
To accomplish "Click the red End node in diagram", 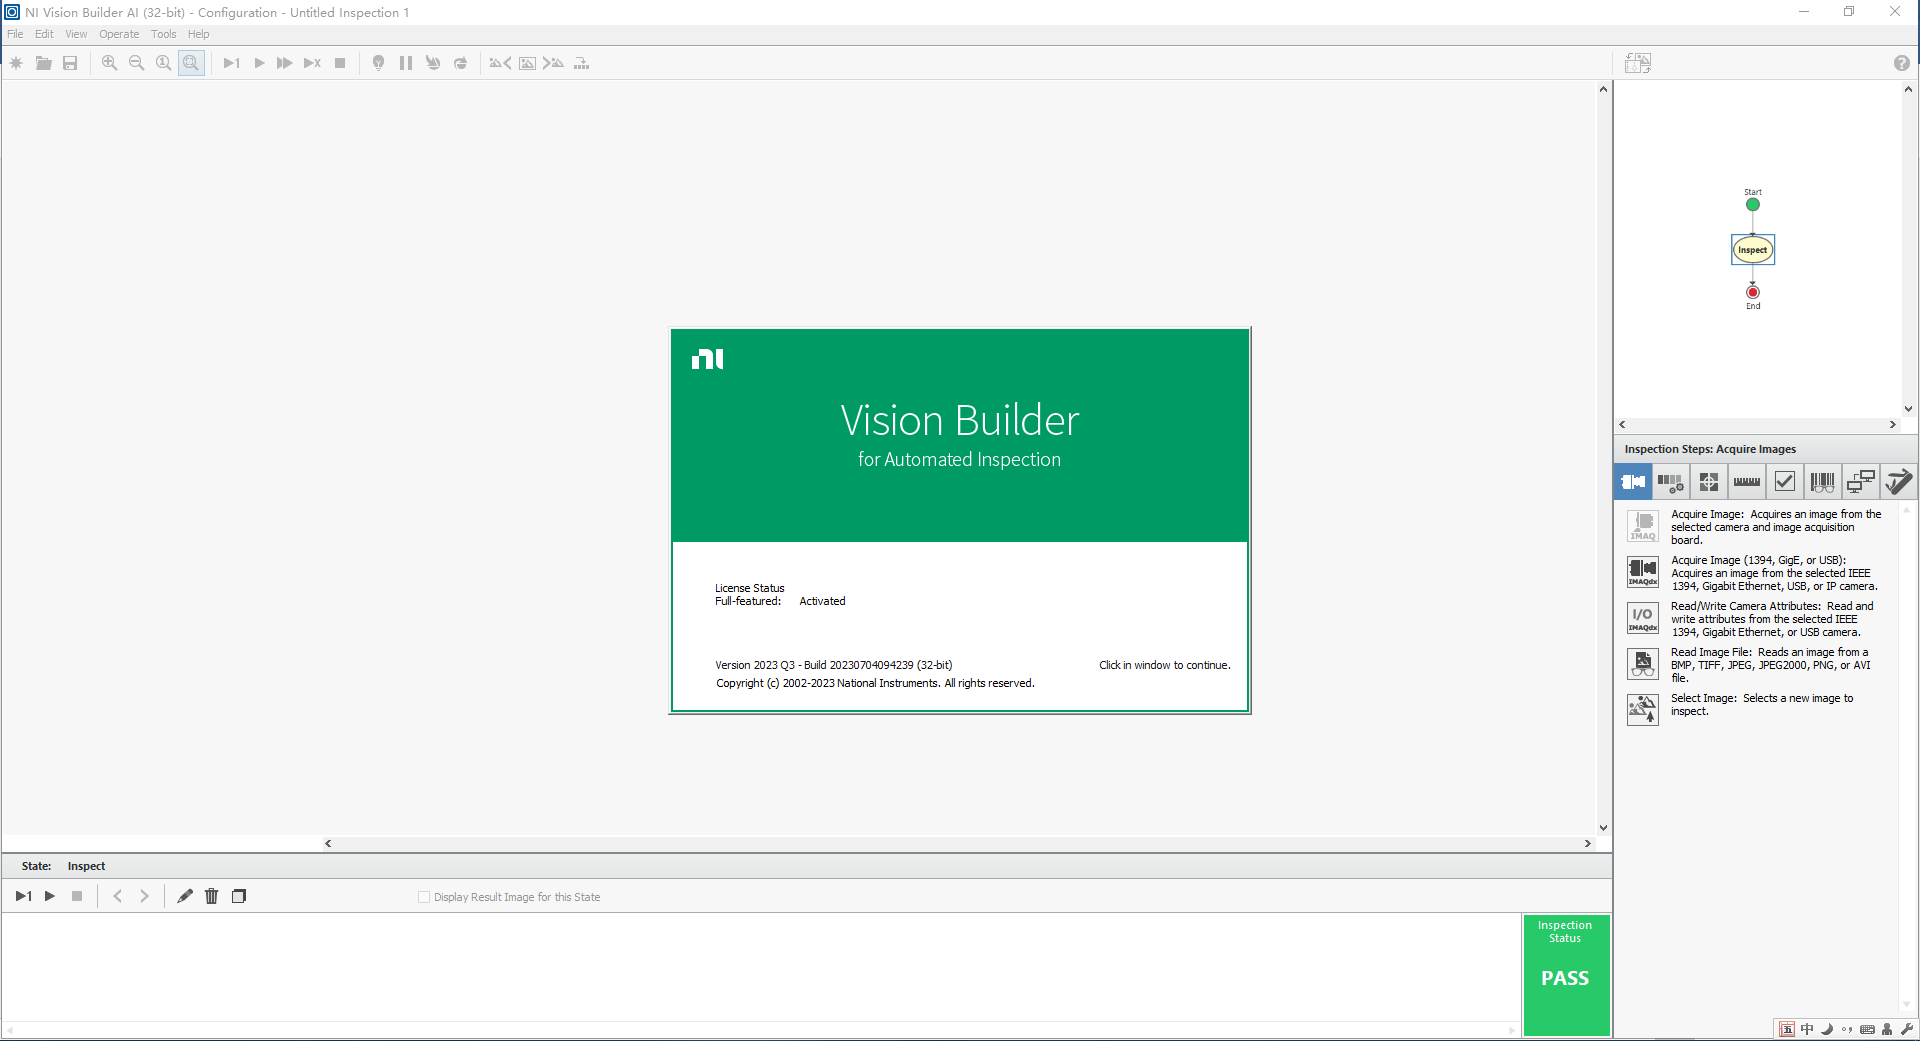I will pyautogui.click(x=1753, y=292).
